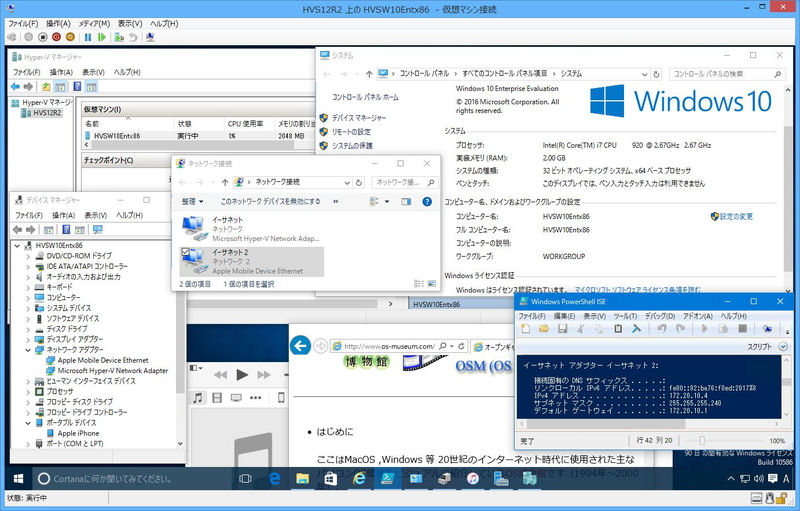Click the black Turn Off VM toolbar icon

pos(43,37)
